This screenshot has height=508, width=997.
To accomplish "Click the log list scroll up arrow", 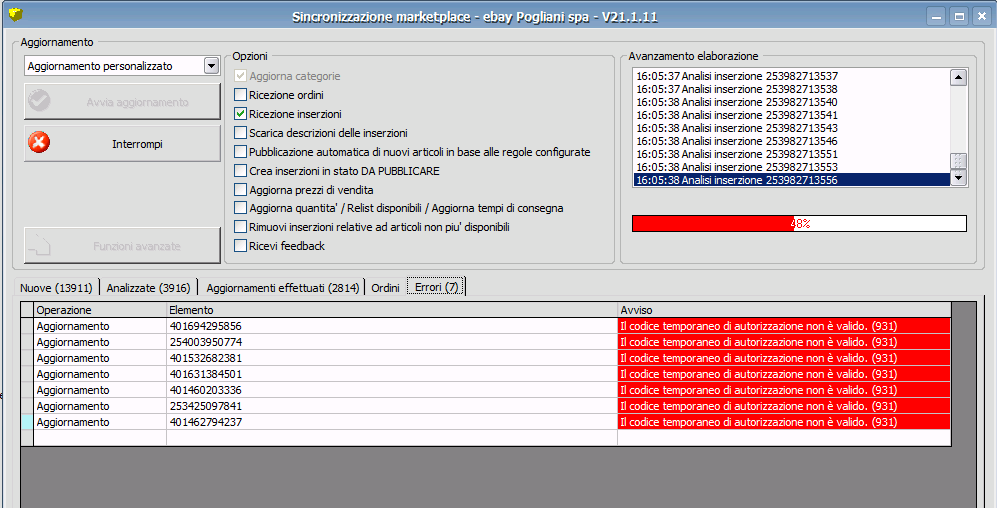I will pyautogui.click(x=958, y=78).
